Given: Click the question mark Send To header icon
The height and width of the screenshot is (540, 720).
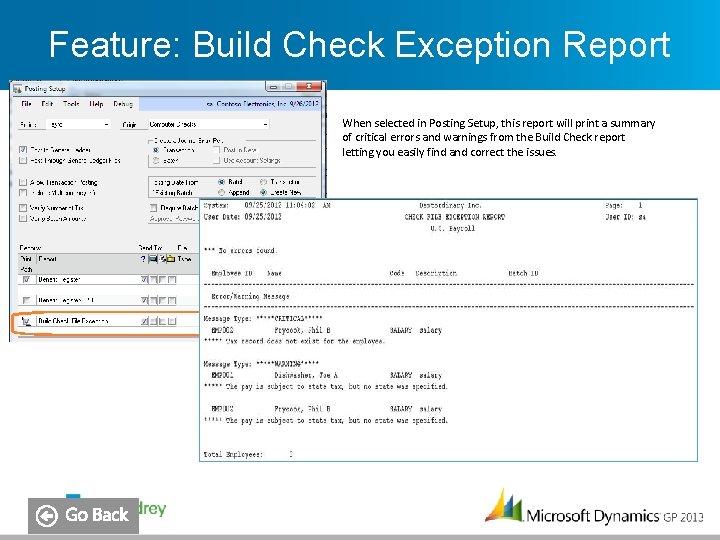Looking at the screenshot, I should coord(143,259).
